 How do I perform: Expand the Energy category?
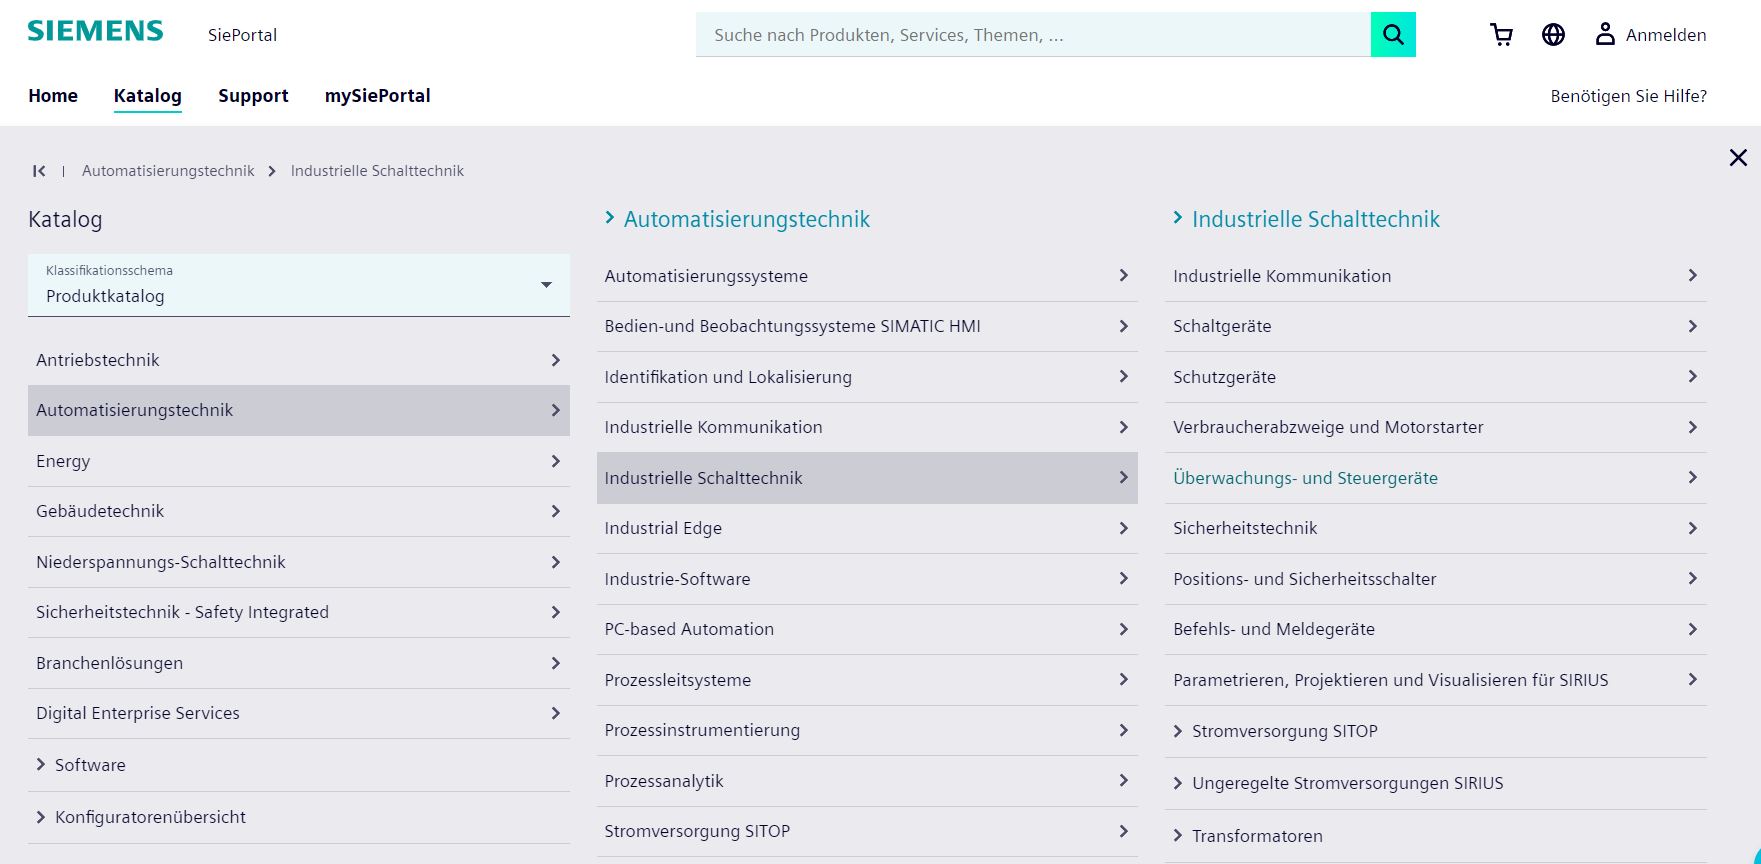299,461
